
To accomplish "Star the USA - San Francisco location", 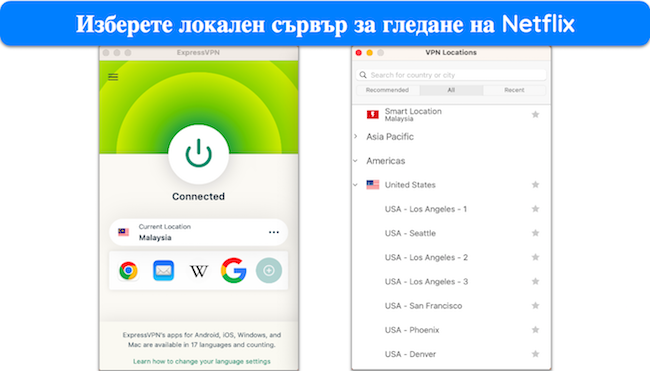I will point(535,306).
